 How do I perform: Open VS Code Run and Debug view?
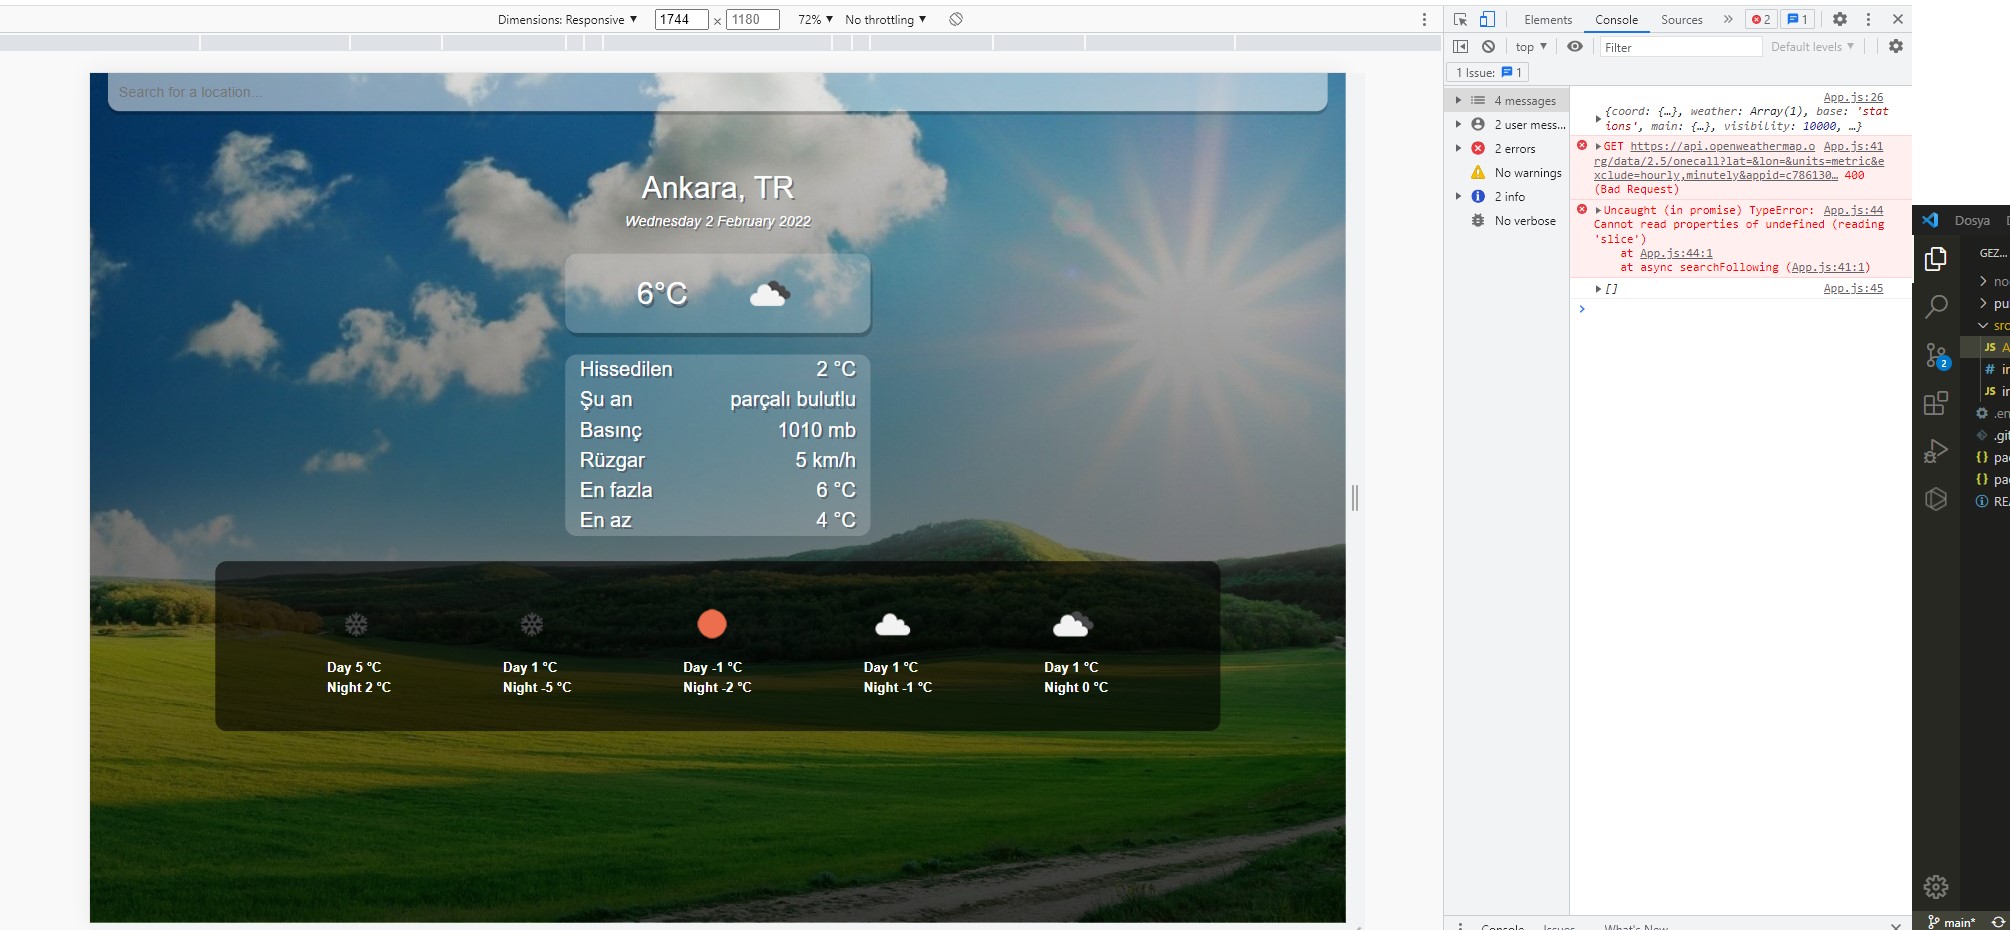click(x=1936, y=451)
